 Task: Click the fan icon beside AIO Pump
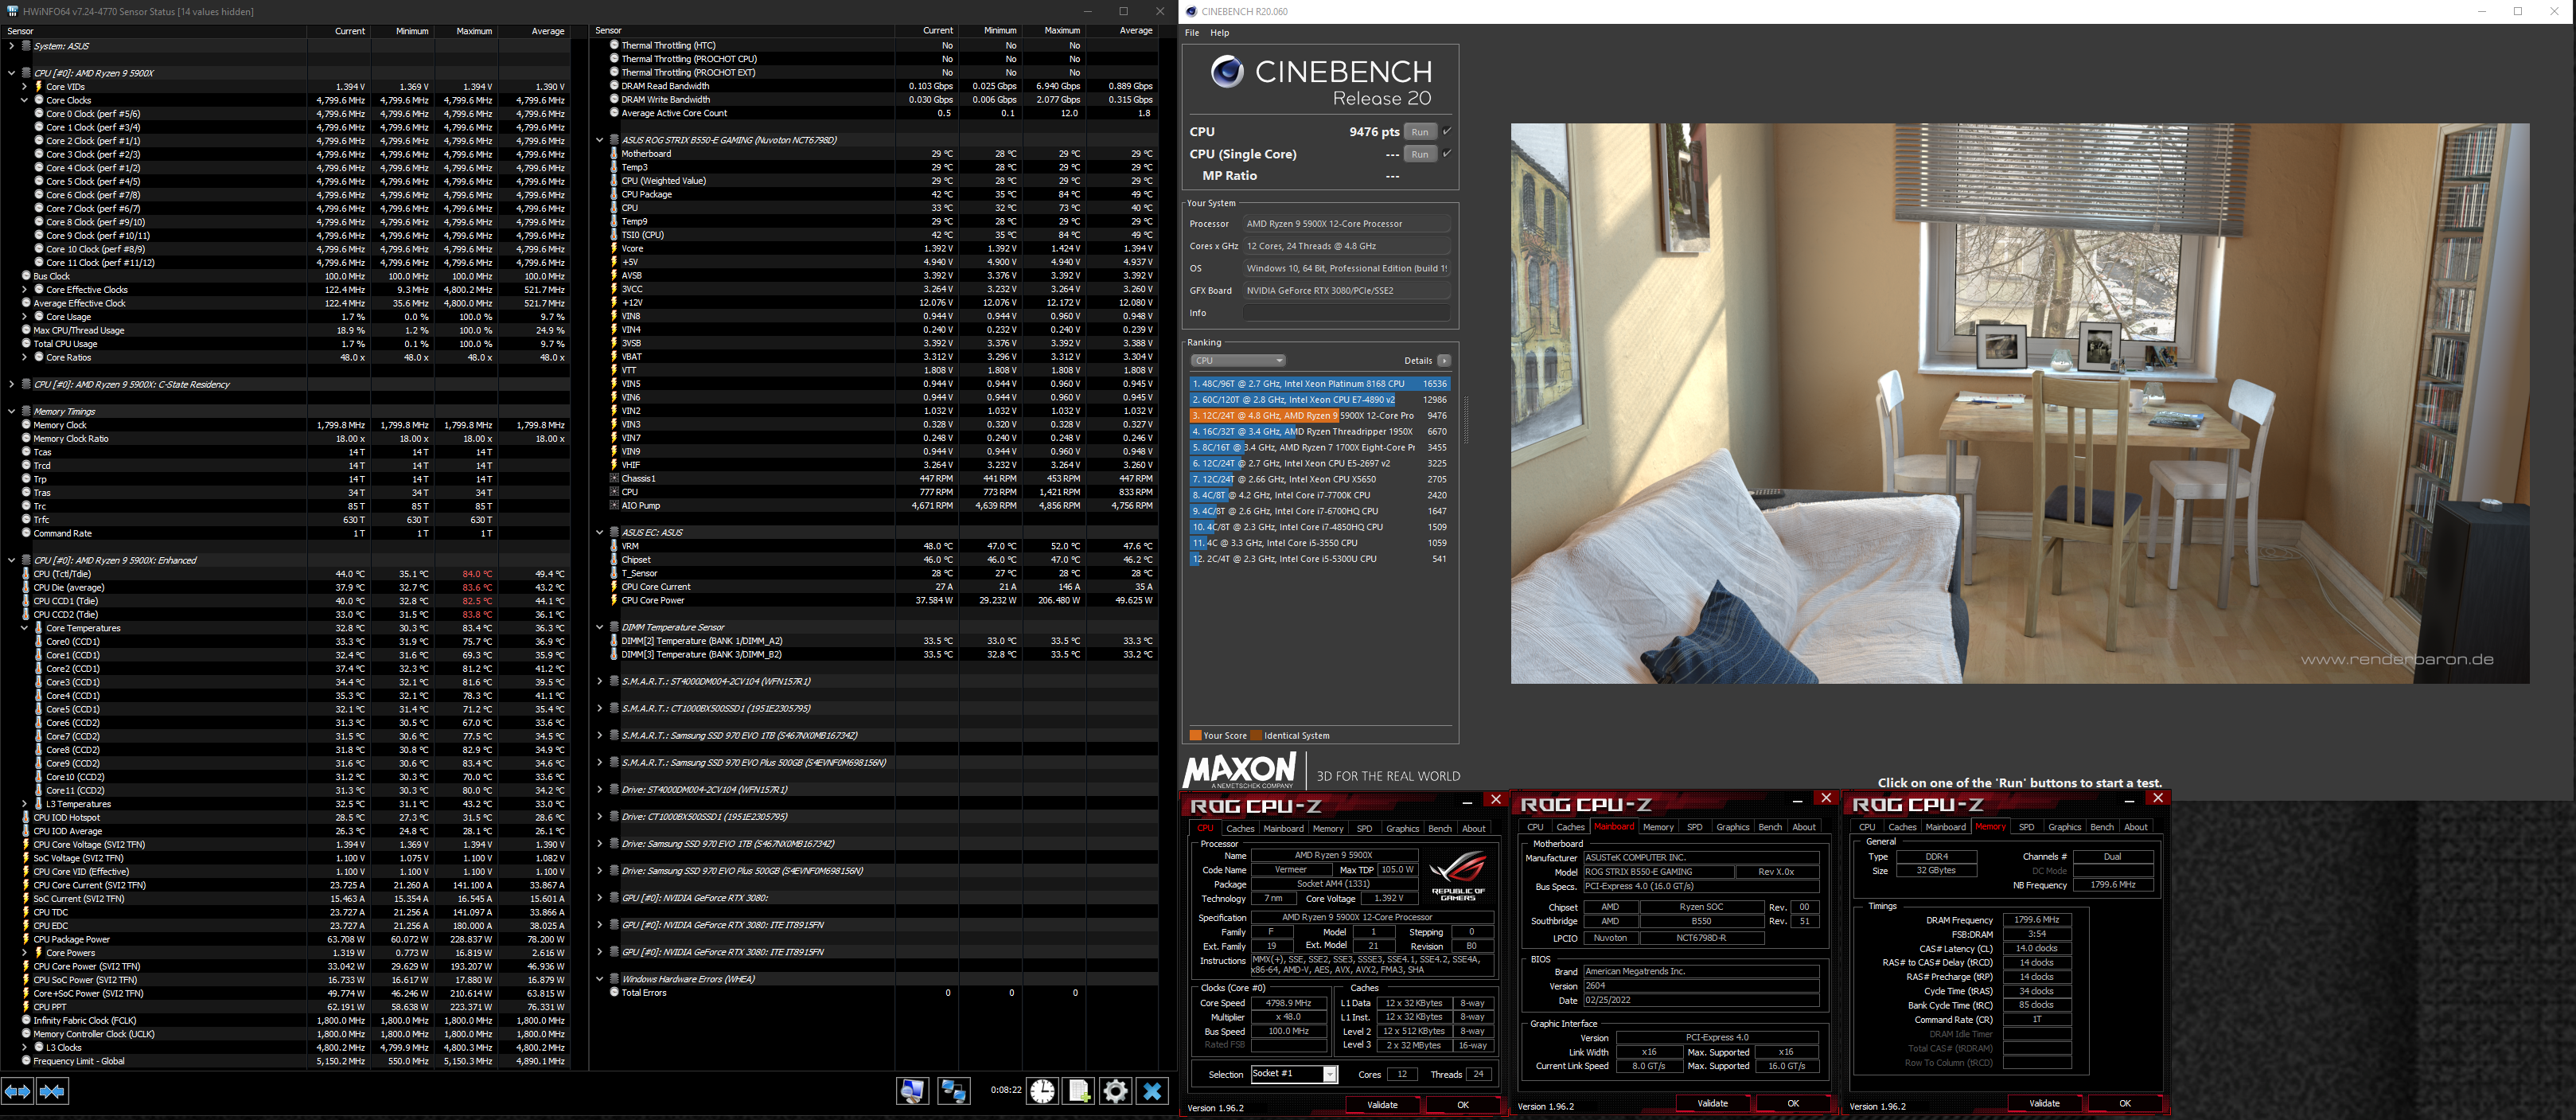[614, 505]
